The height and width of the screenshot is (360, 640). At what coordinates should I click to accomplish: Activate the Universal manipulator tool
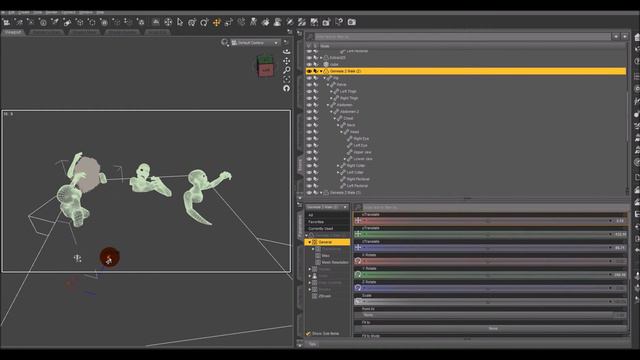[x=192, y=22]
